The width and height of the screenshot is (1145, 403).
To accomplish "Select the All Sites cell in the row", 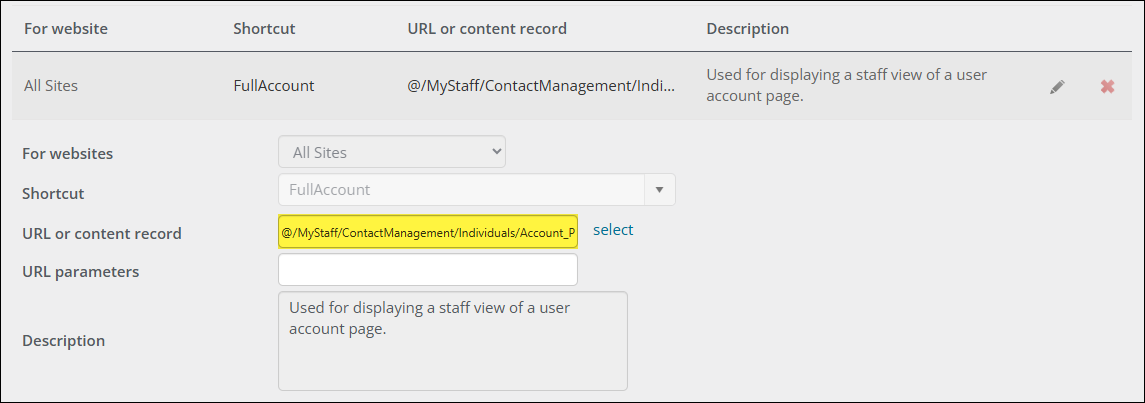I will click(x=51, y=86).
